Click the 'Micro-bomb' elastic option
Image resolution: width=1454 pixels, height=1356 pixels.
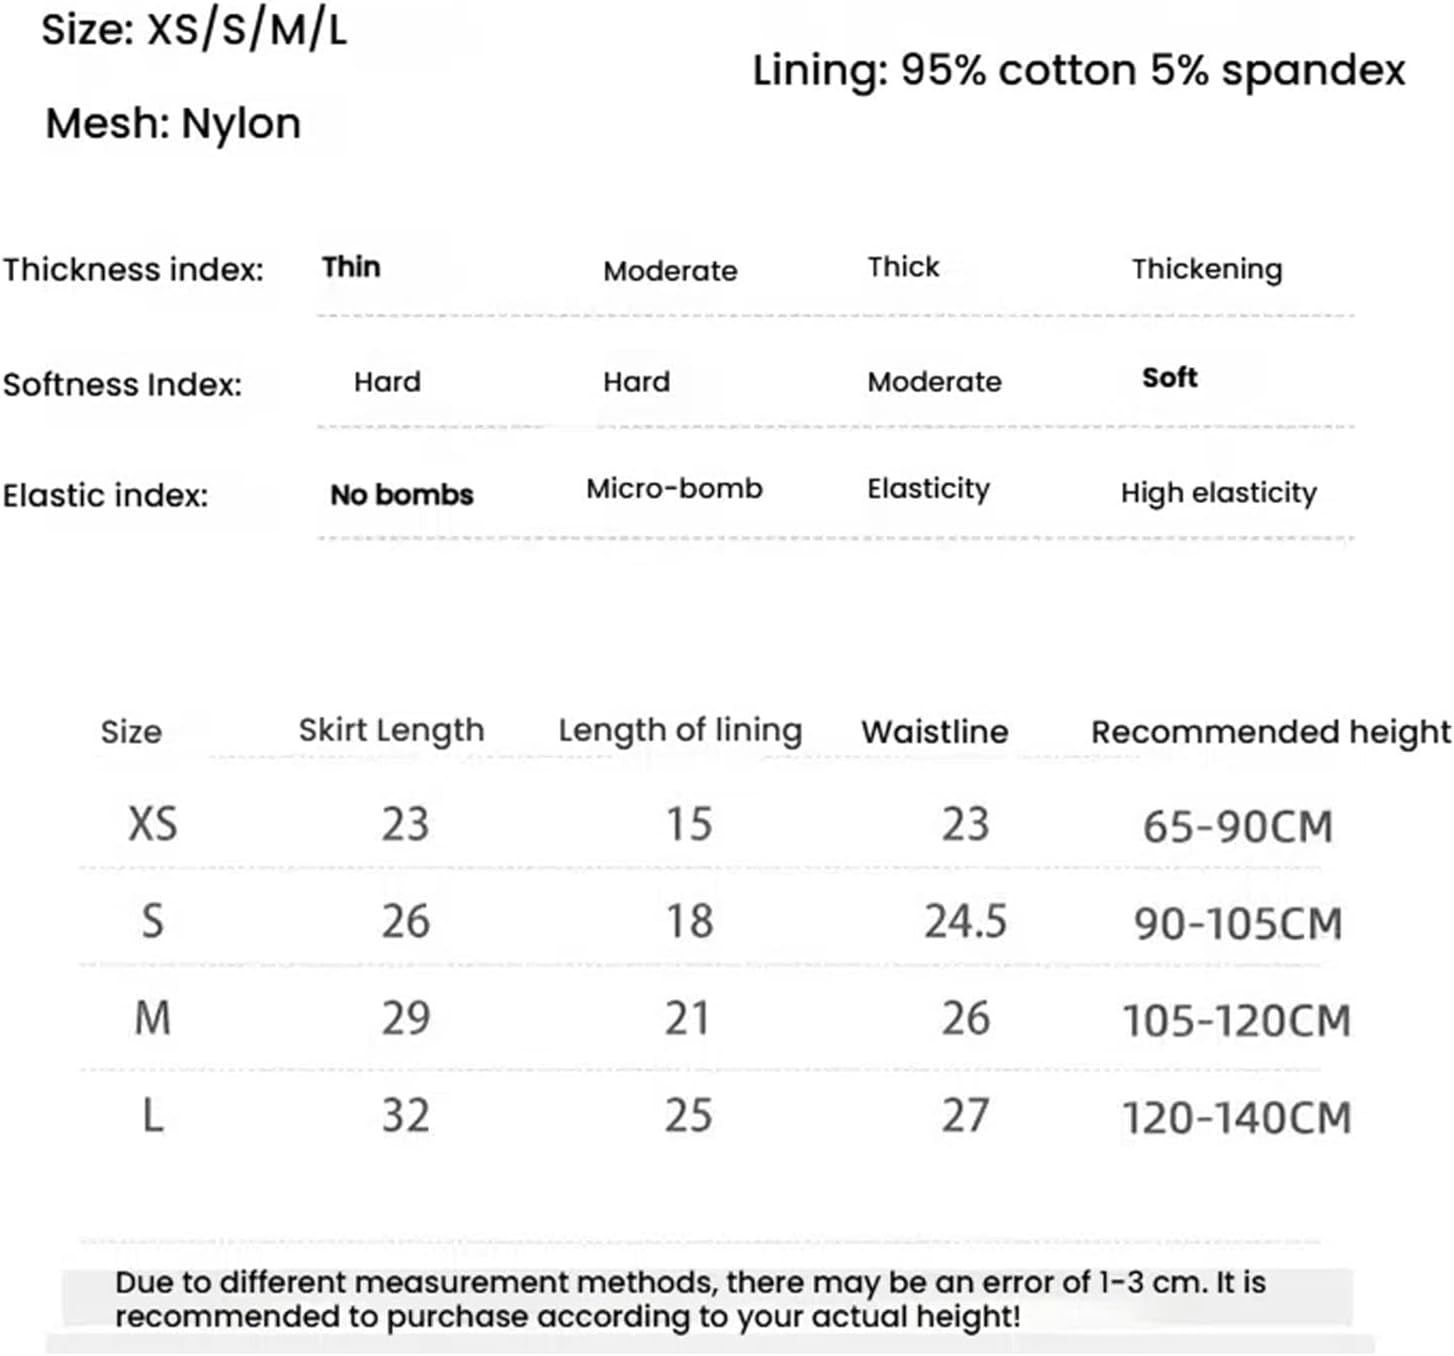pos(674,489)
